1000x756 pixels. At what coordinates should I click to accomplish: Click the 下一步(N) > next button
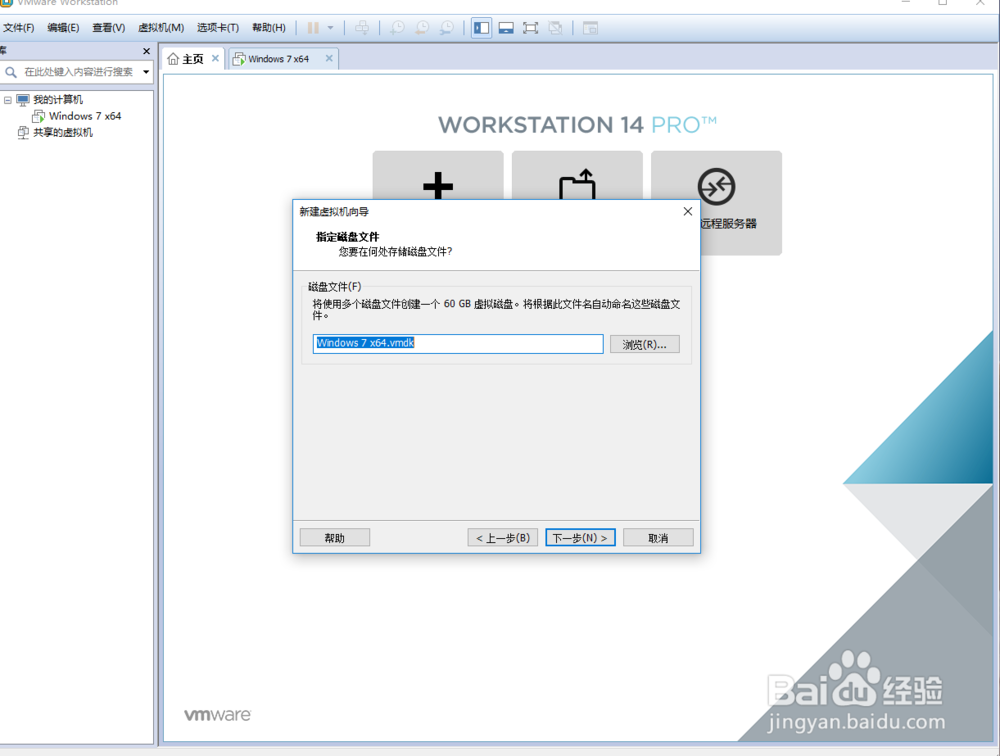click(580, 538)
